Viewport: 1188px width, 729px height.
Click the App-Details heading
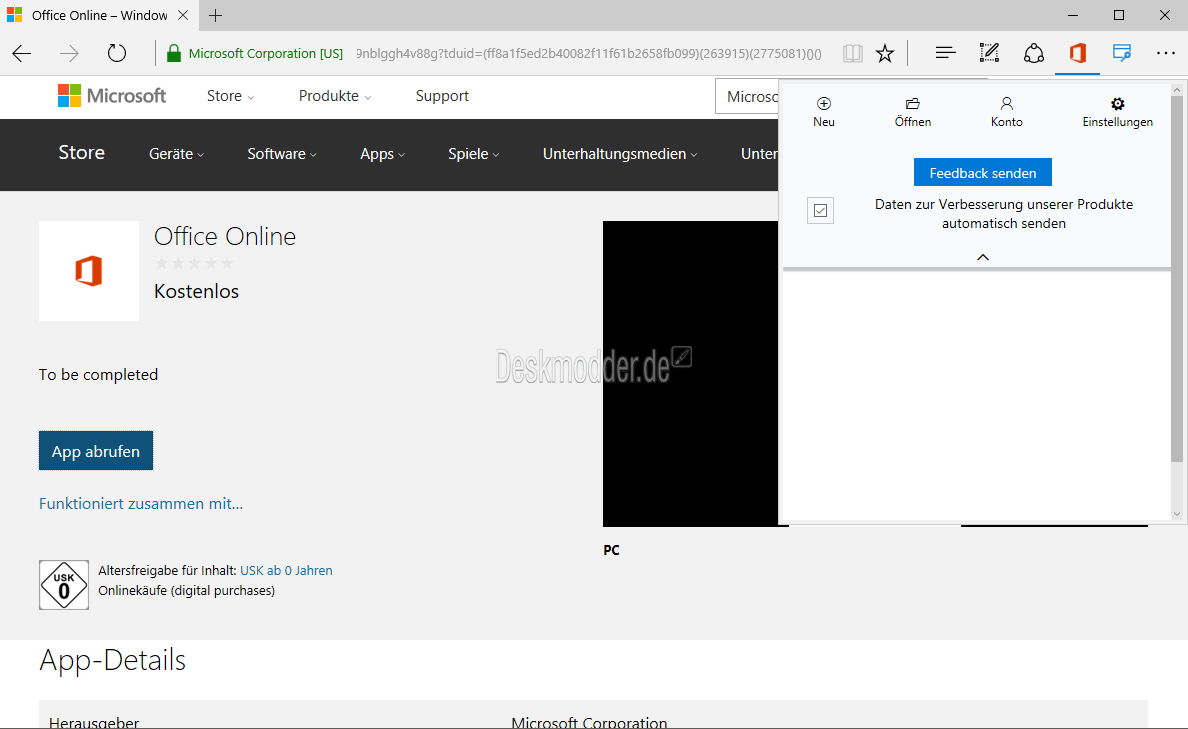(112, 660)
